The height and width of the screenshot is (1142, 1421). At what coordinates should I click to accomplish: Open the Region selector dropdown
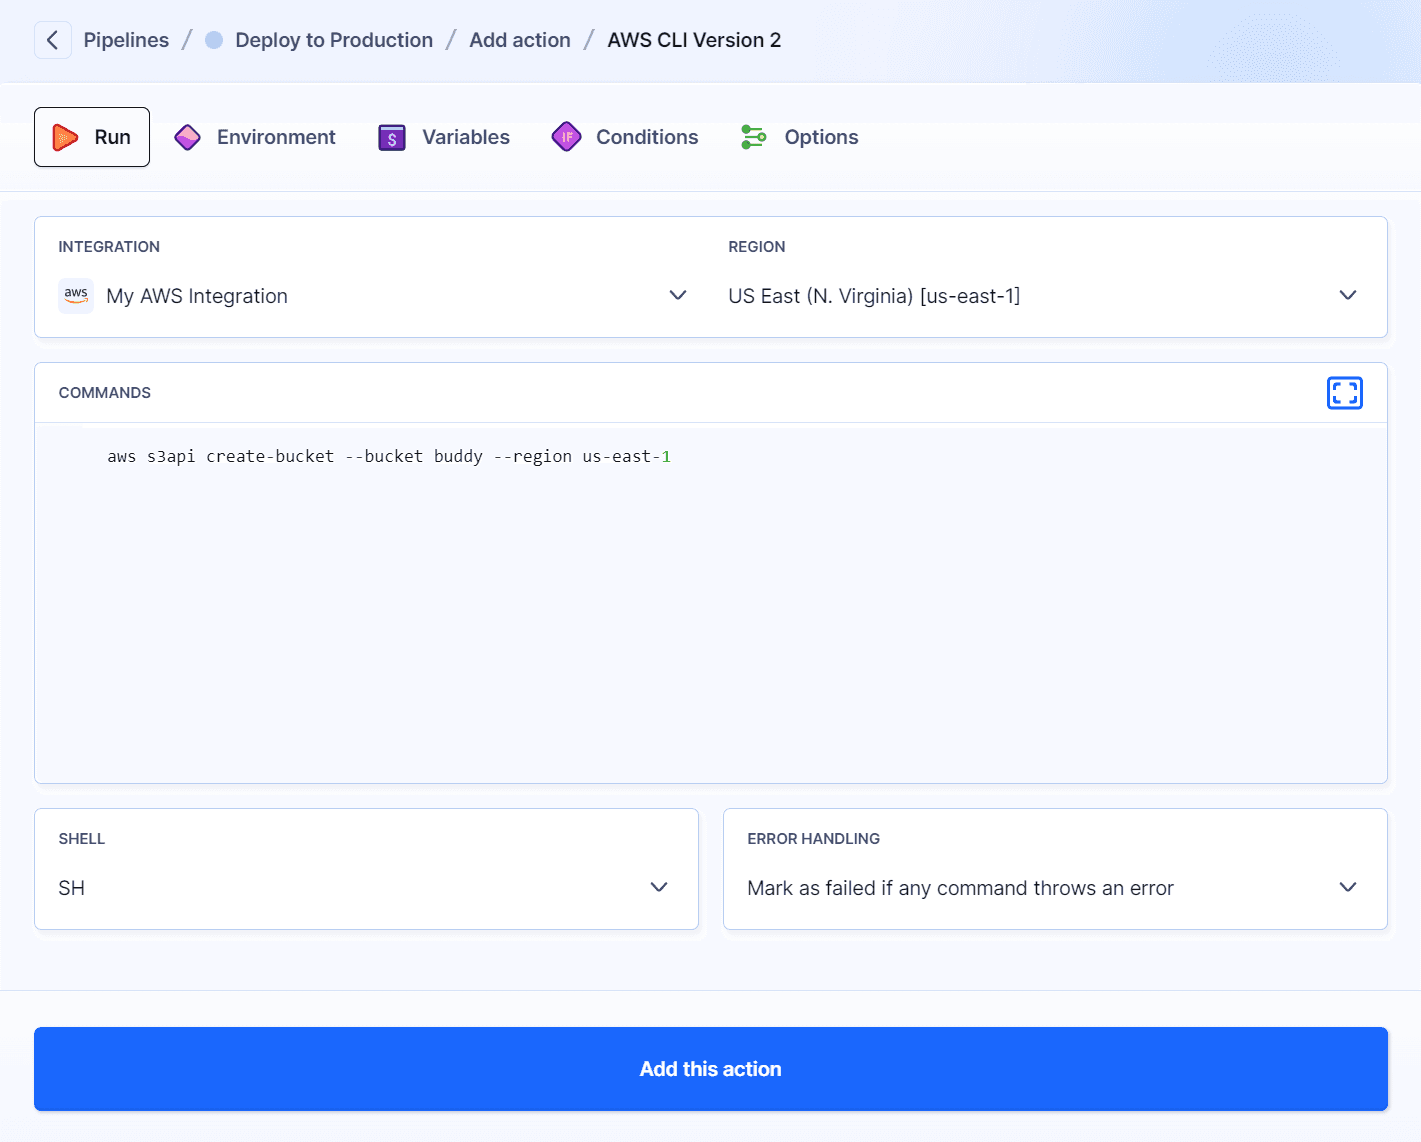coord(1347,295)
